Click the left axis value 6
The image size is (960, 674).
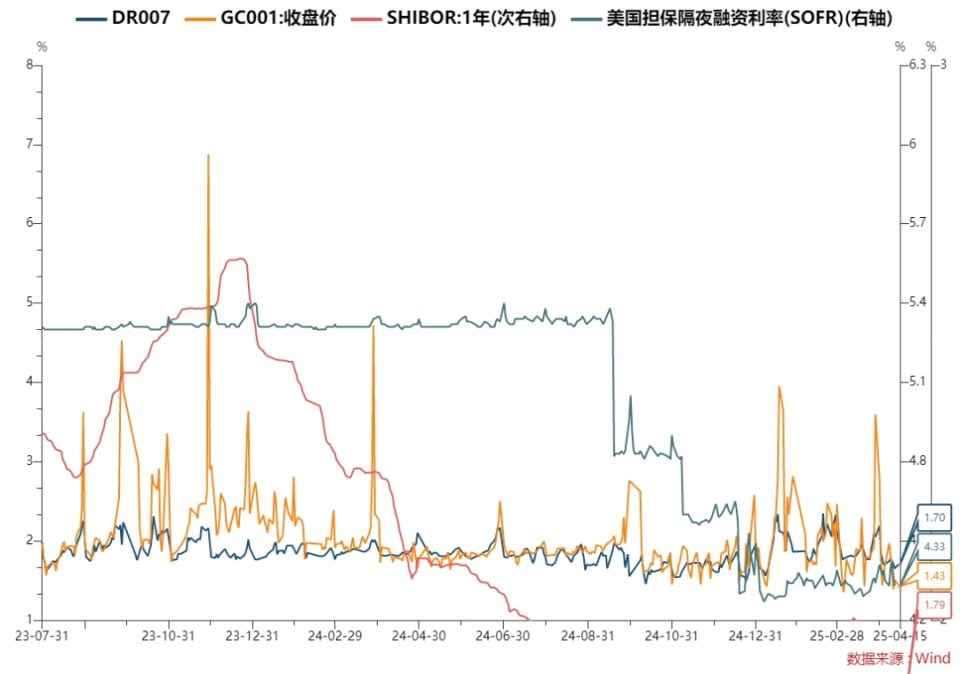pyautogui.click(x=29, y=223)
